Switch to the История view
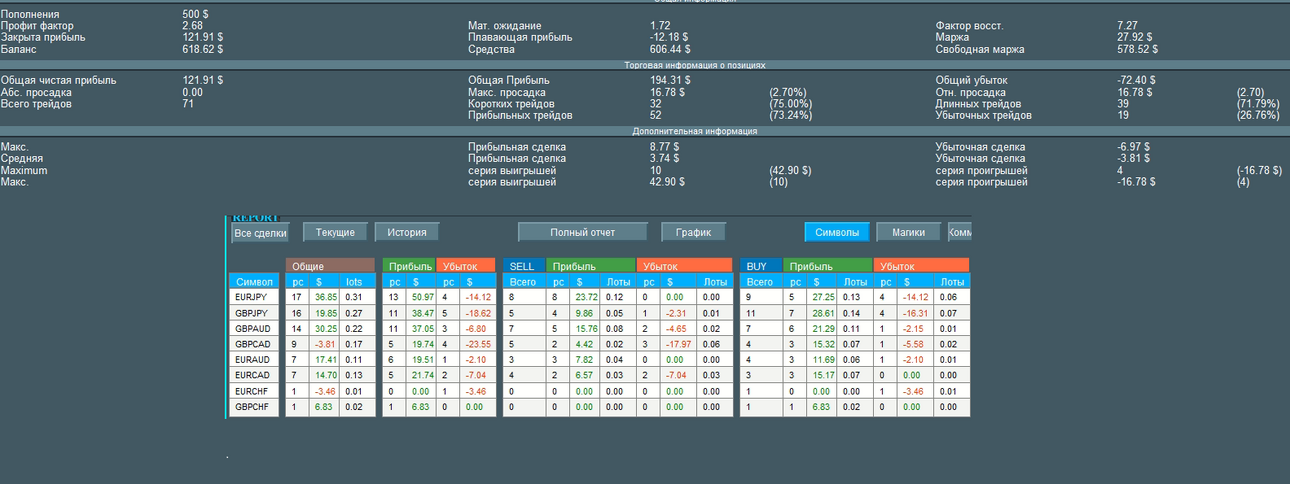1290x484 pixels. 407,232
